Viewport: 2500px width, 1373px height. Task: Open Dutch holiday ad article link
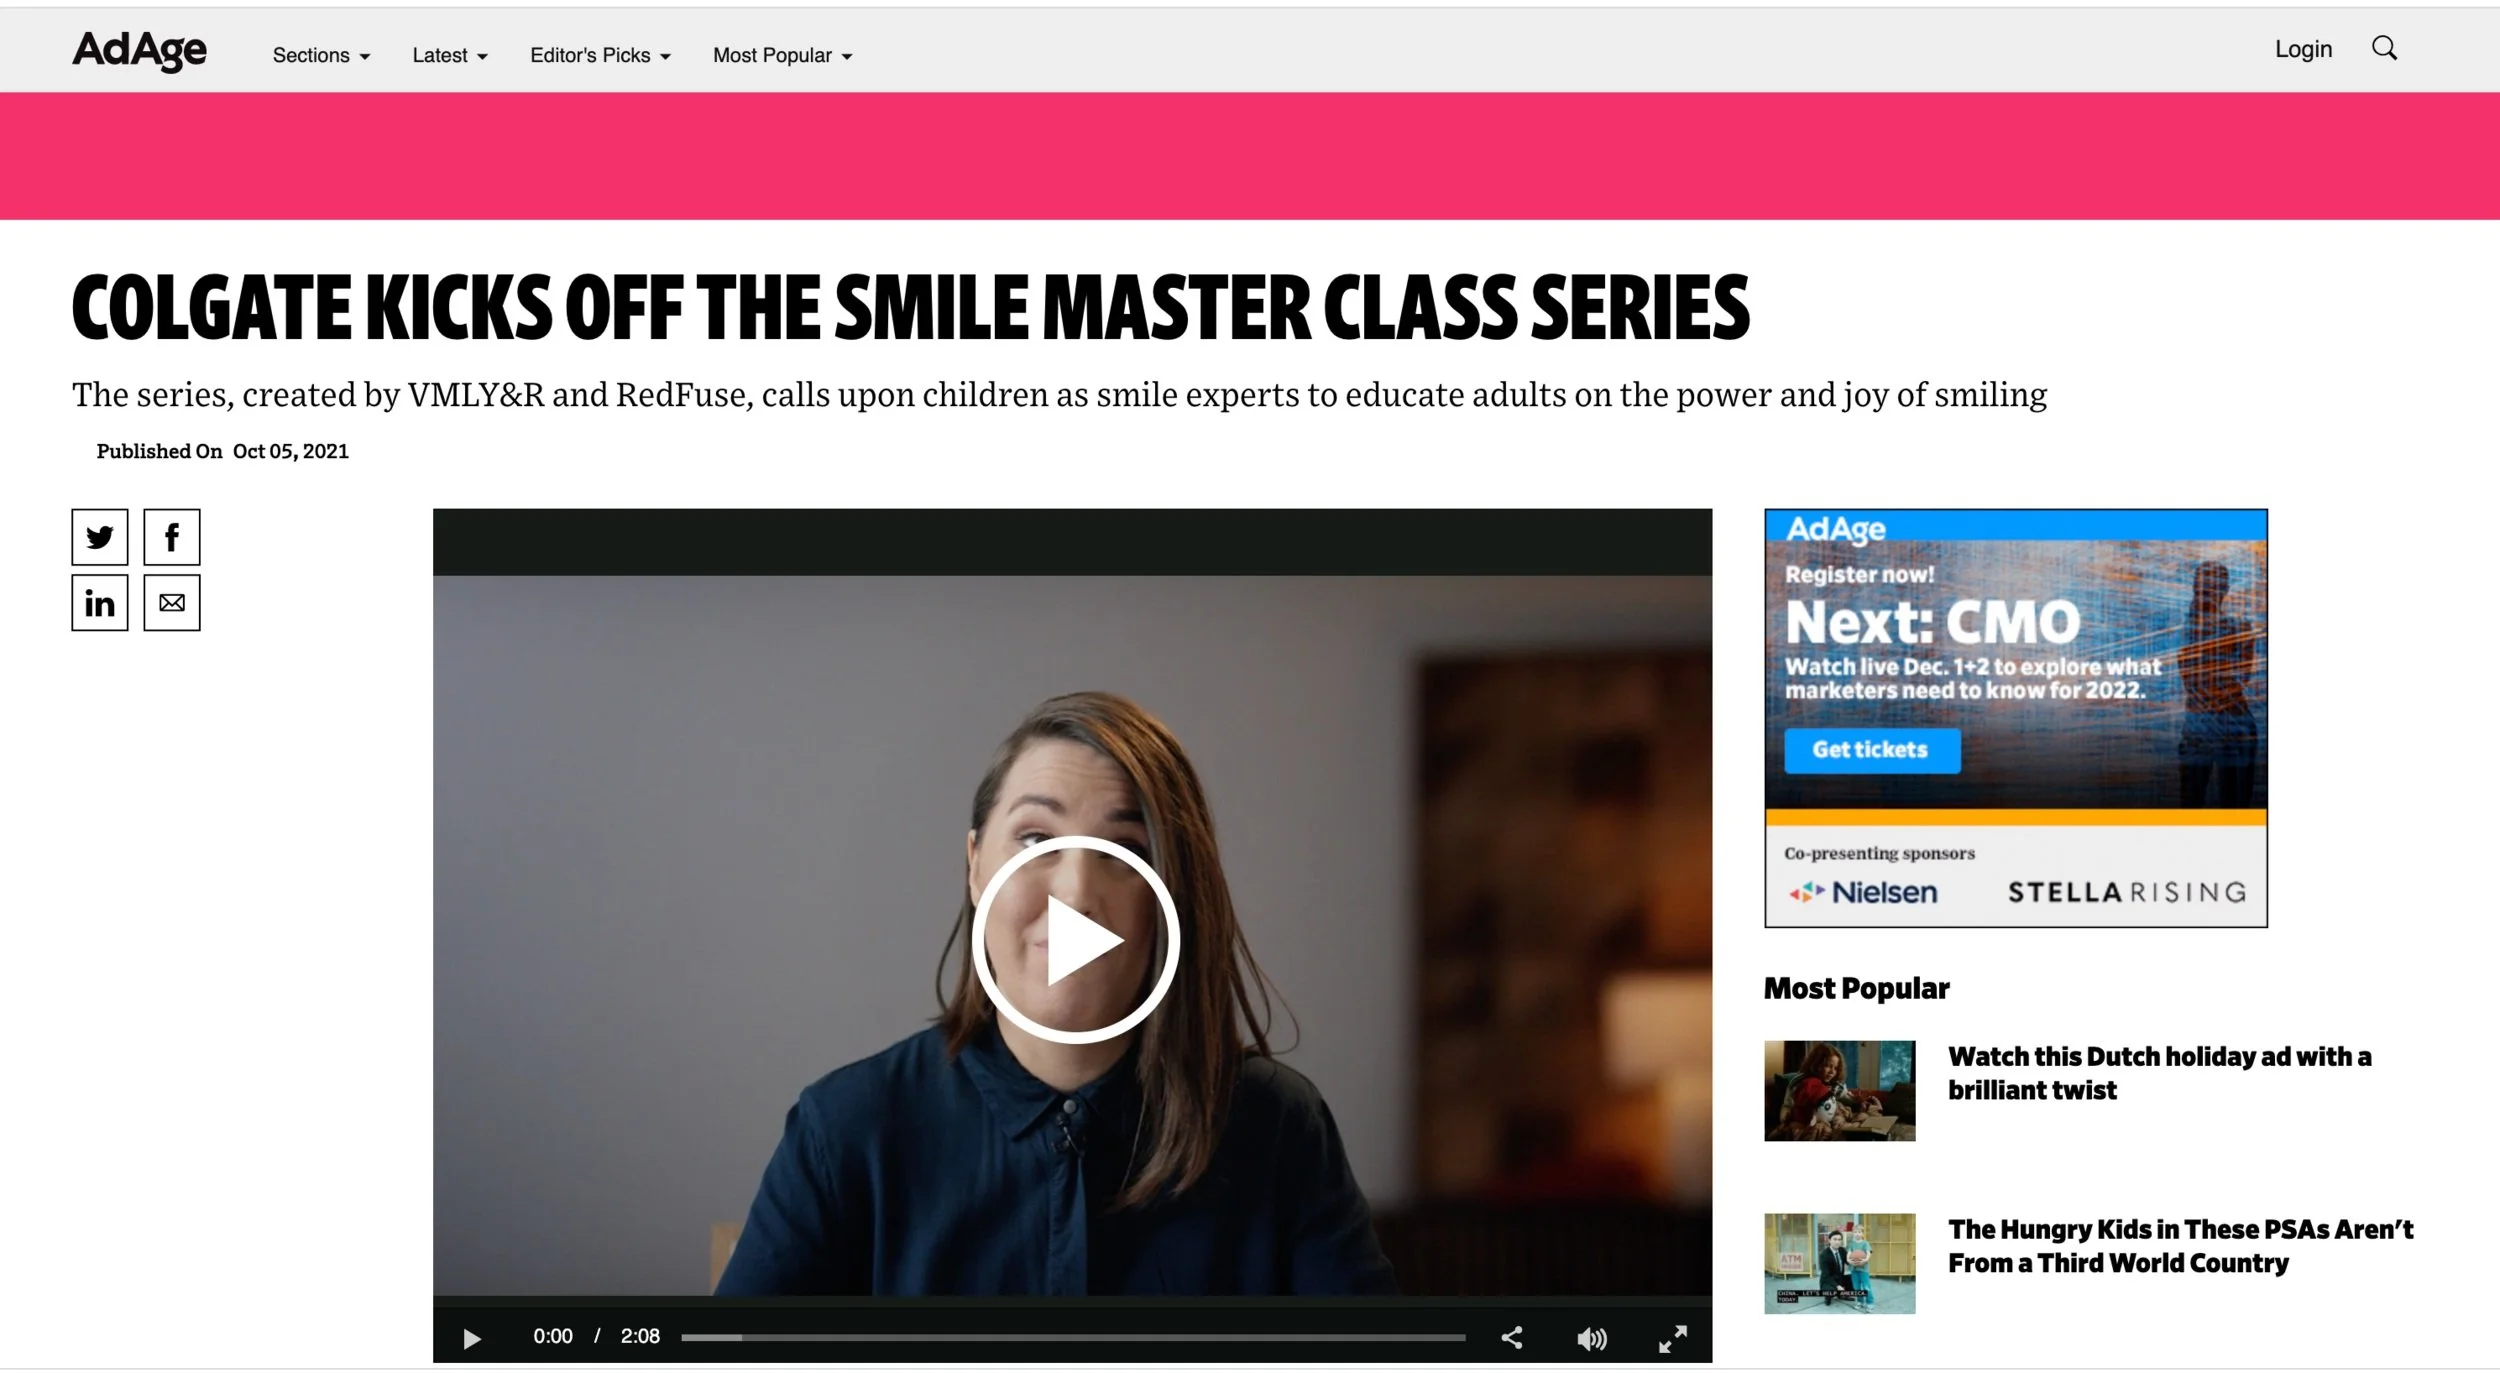click(2159, 1072)
